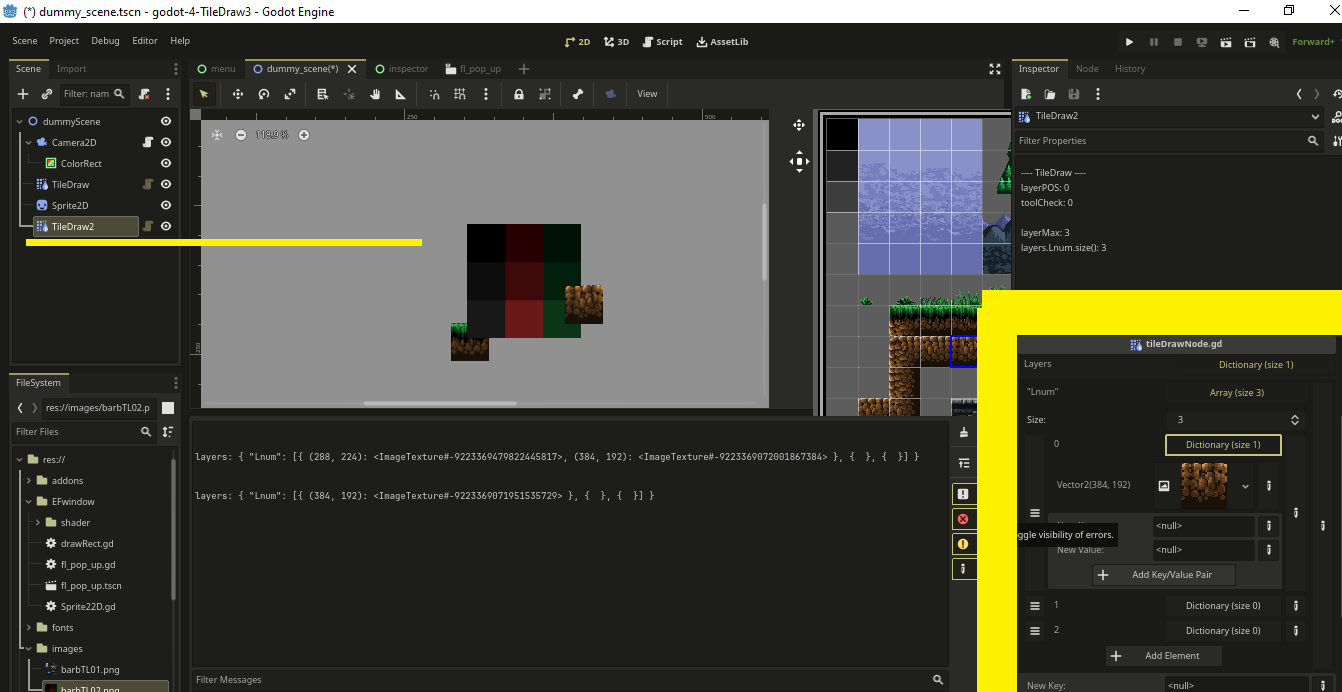The width and height of the screenshot is (1342, 692).
Task: Click the group selected nodes icon
Action: (x=545, y=94)
